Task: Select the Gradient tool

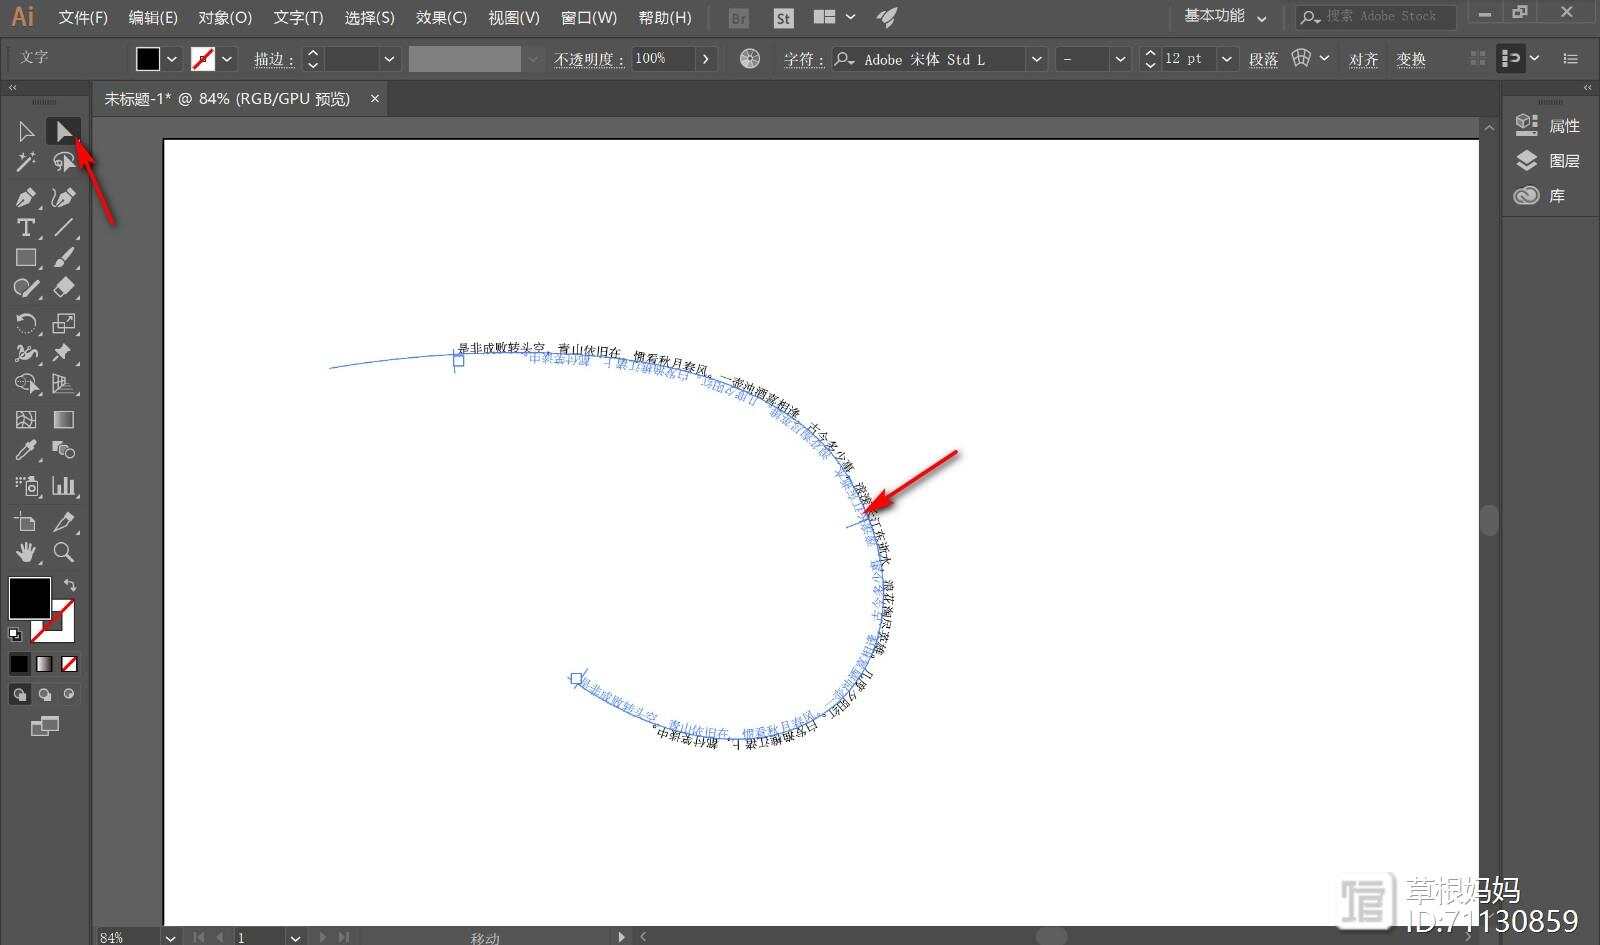Action: [x=63, y=420]
